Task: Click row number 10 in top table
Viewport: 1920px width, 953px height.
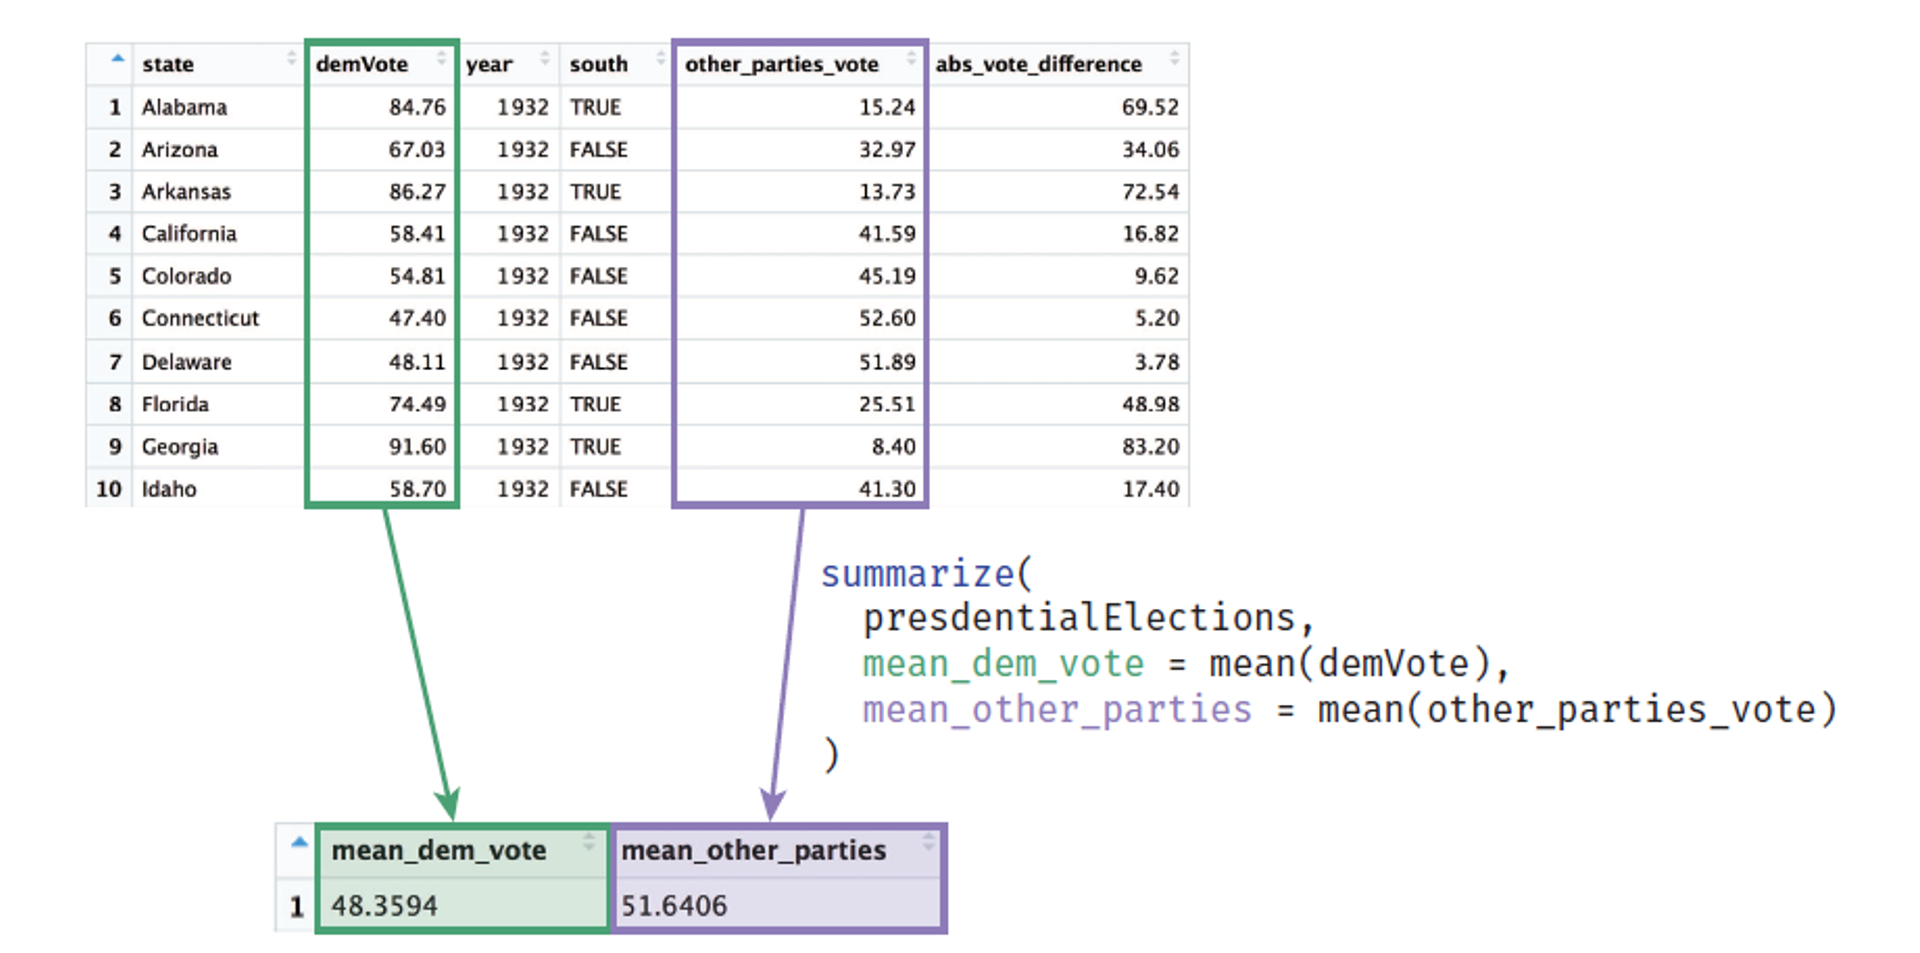Action: (109, 489)
